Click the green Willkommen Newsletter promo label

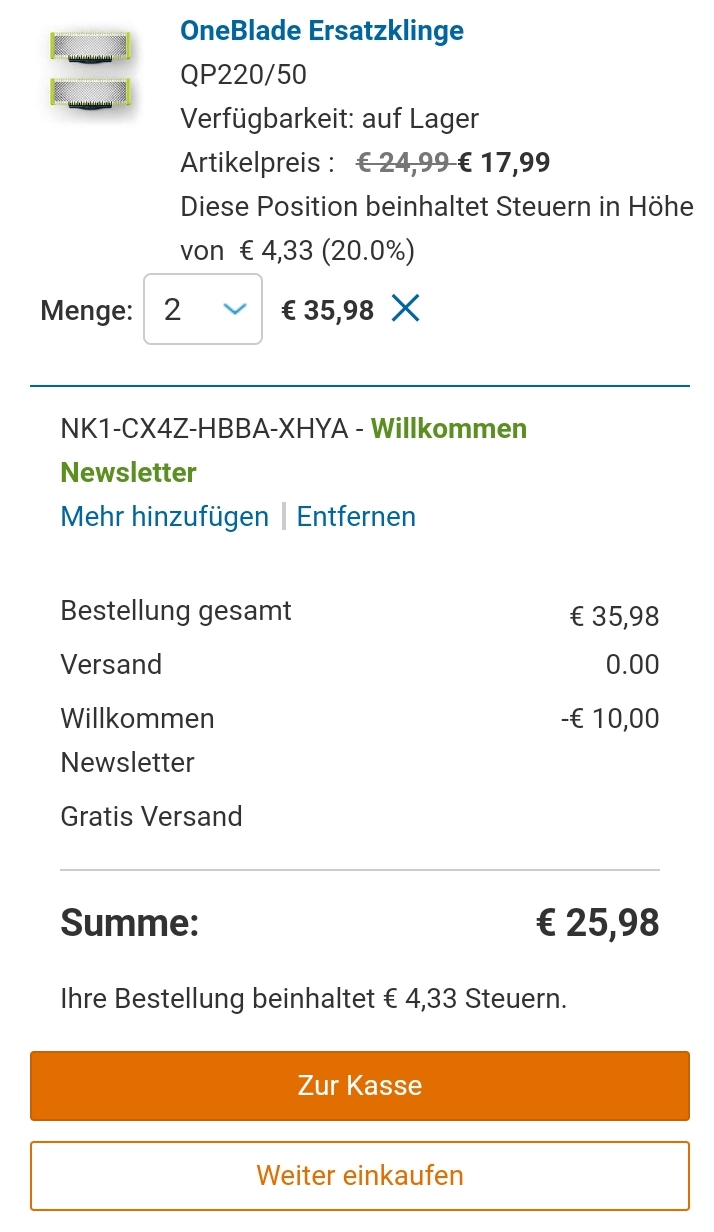(x=294, y=450)
